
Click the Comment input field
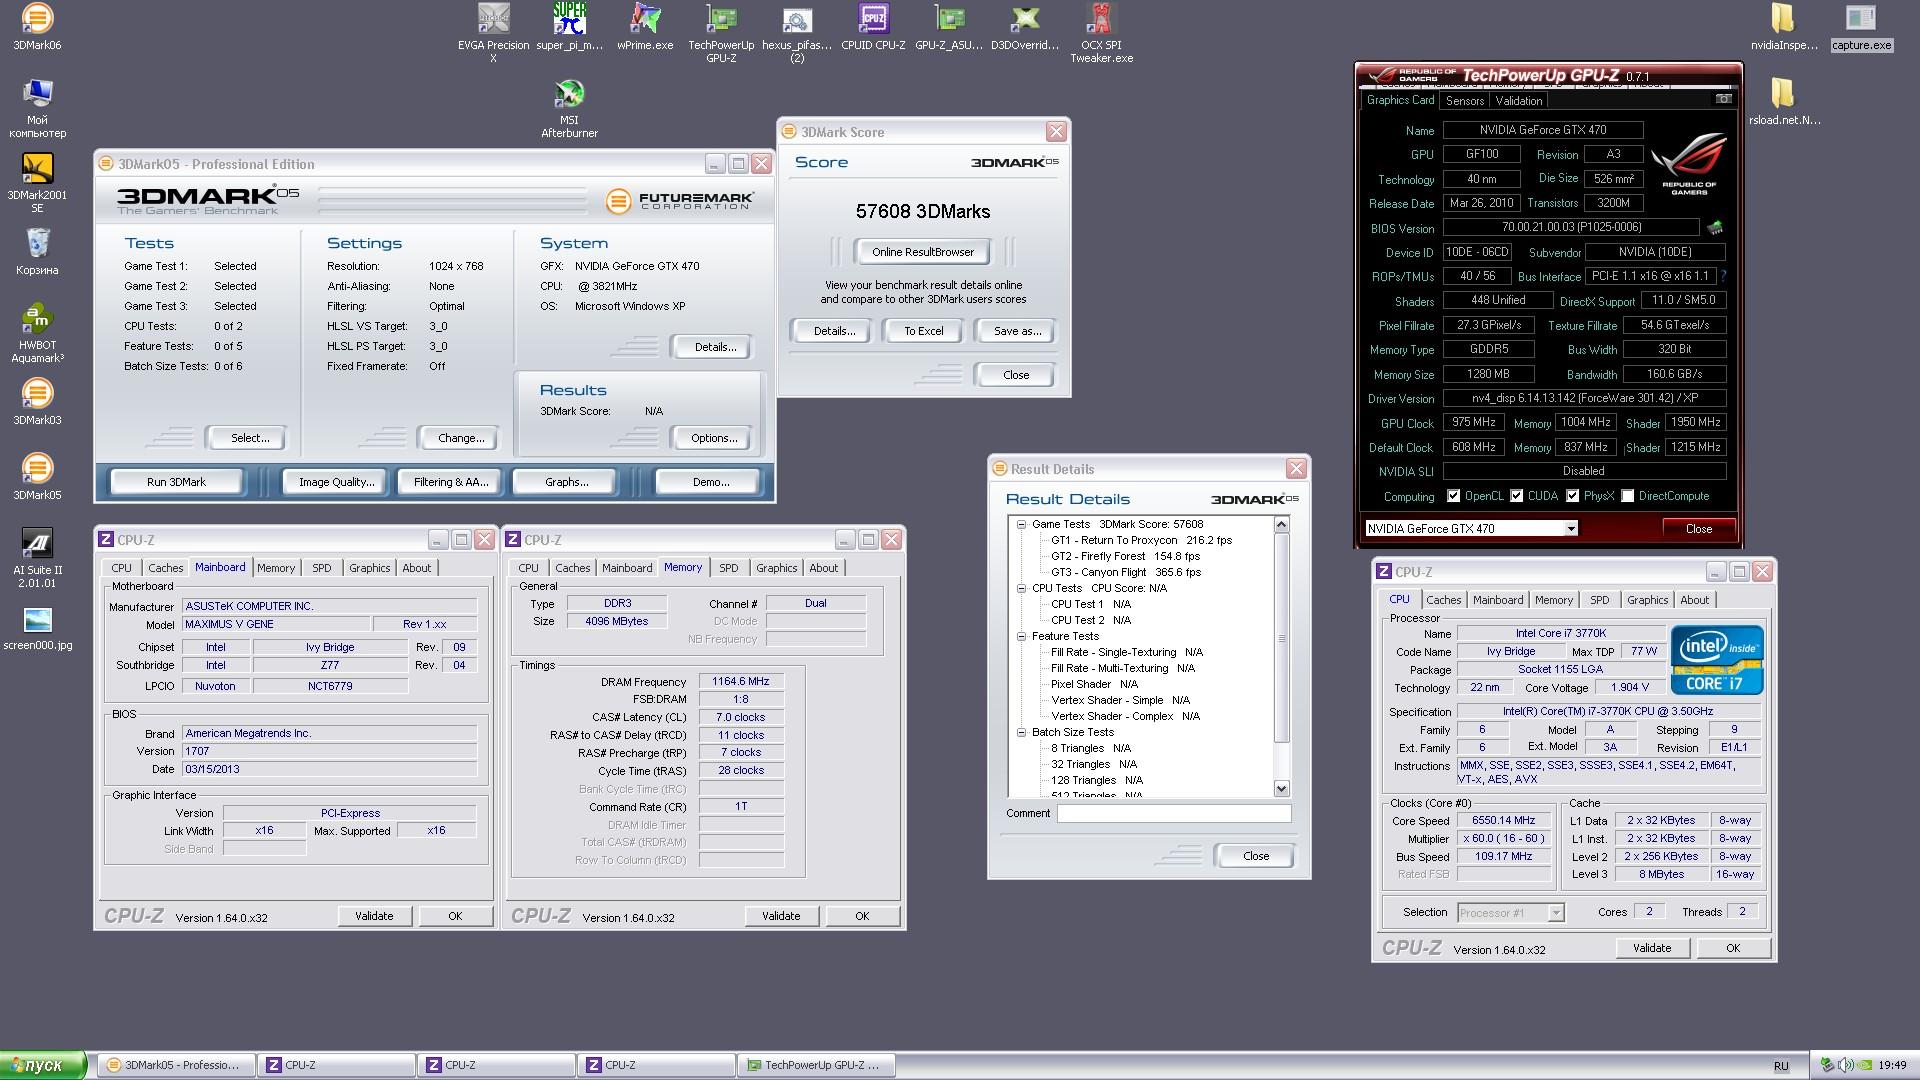pyautogui.click(x=1174, y=814)
